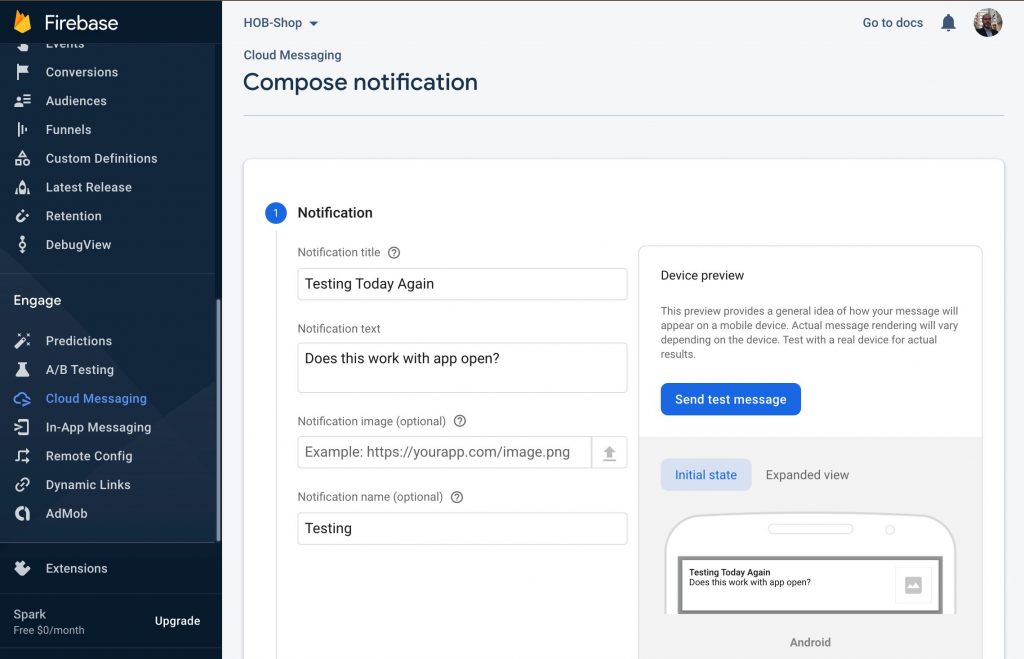The width and height of the screenshot is (1024, 659).
Task: Click the Funnels bars icon
Action: (x=22, y=129)
